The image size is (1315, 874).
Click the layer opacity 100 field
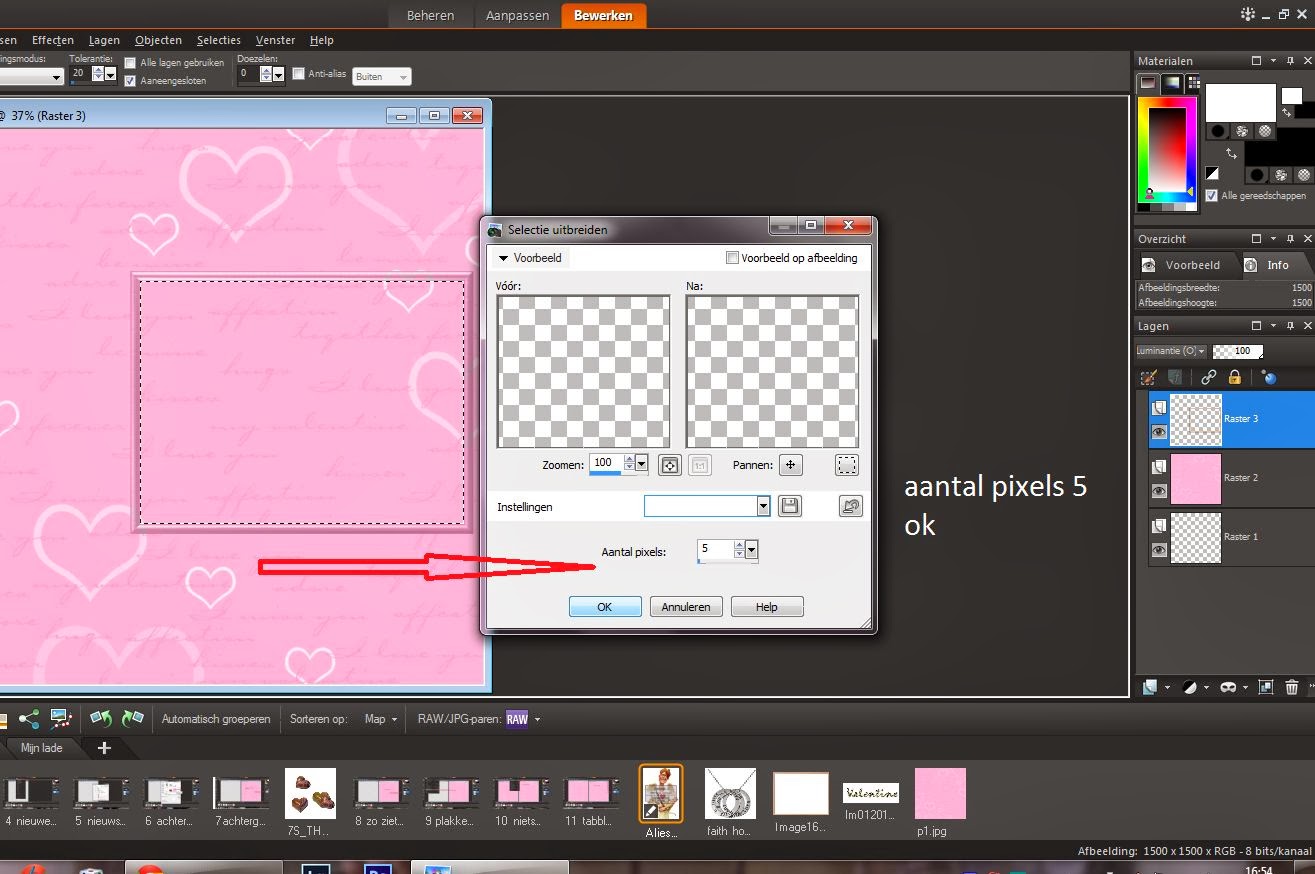(1238, 351)
